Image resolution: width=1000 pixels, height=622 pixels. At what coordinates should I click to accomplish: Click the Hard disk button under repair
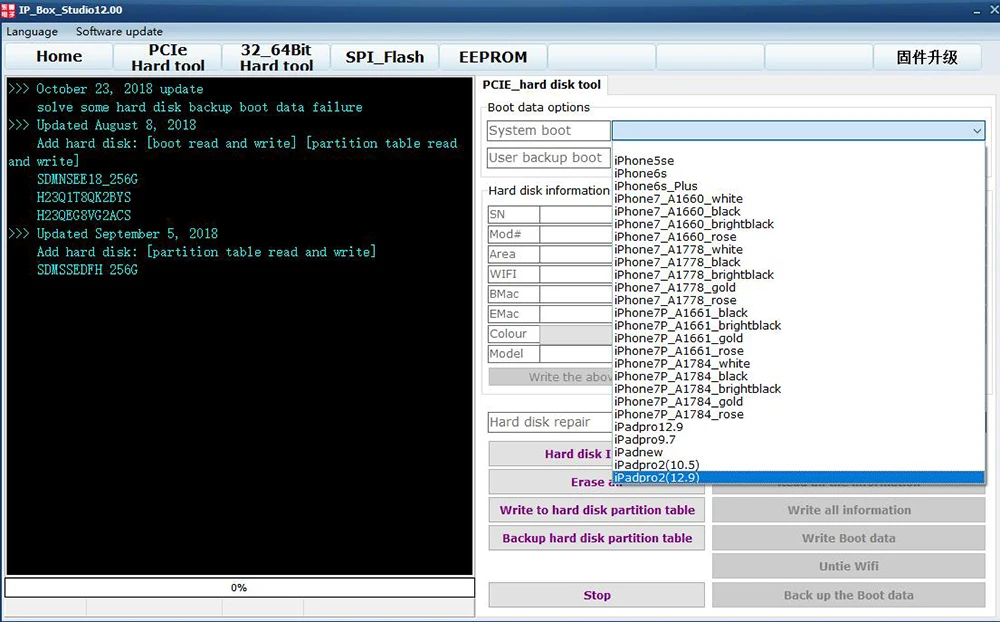(x=550, y=454)
